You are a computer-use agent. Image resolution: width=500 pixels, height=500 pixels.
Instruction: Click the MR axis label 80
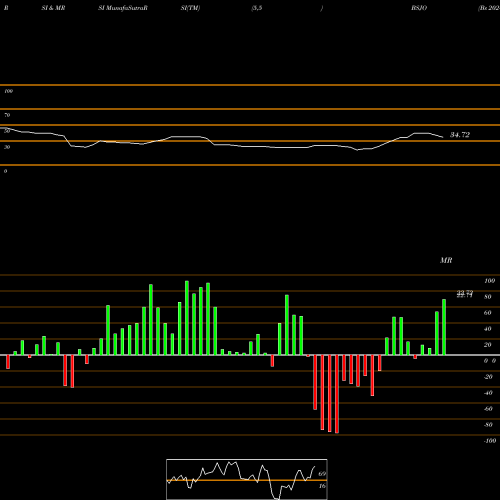[x=488, y=297]
